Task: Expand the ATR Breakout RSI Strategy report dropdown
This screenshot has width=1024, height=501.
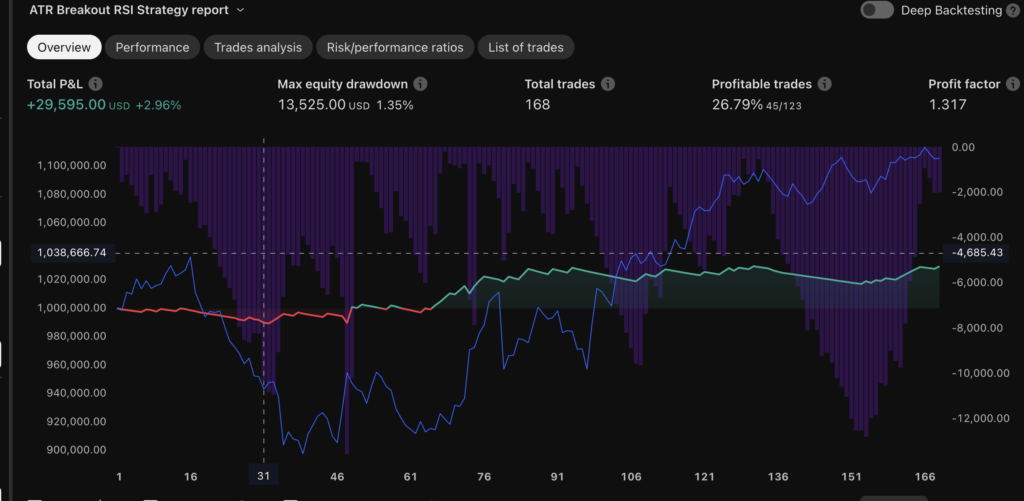Action: [239, 10]
